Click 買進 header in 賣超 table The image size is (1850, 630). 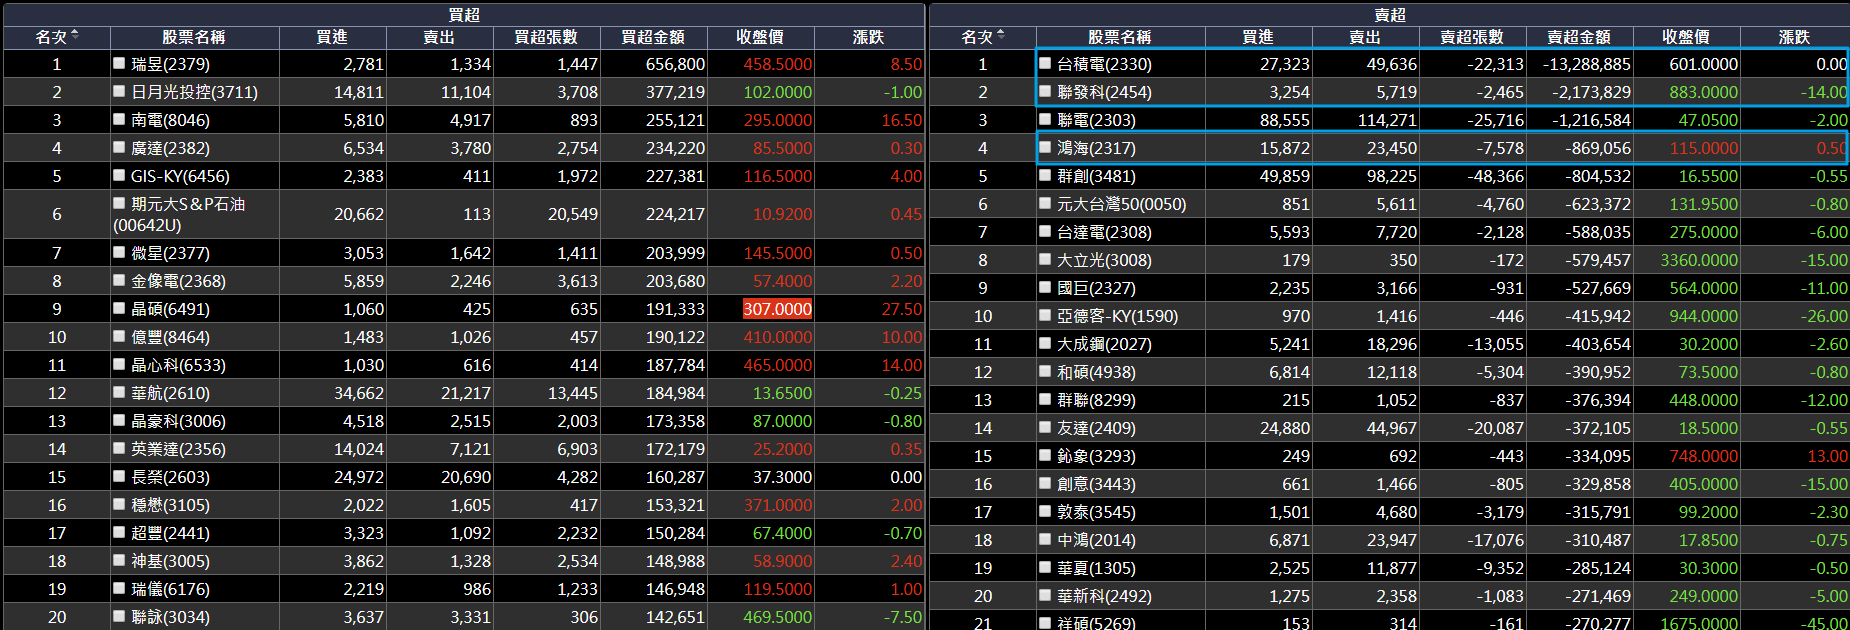(1258, 37)
